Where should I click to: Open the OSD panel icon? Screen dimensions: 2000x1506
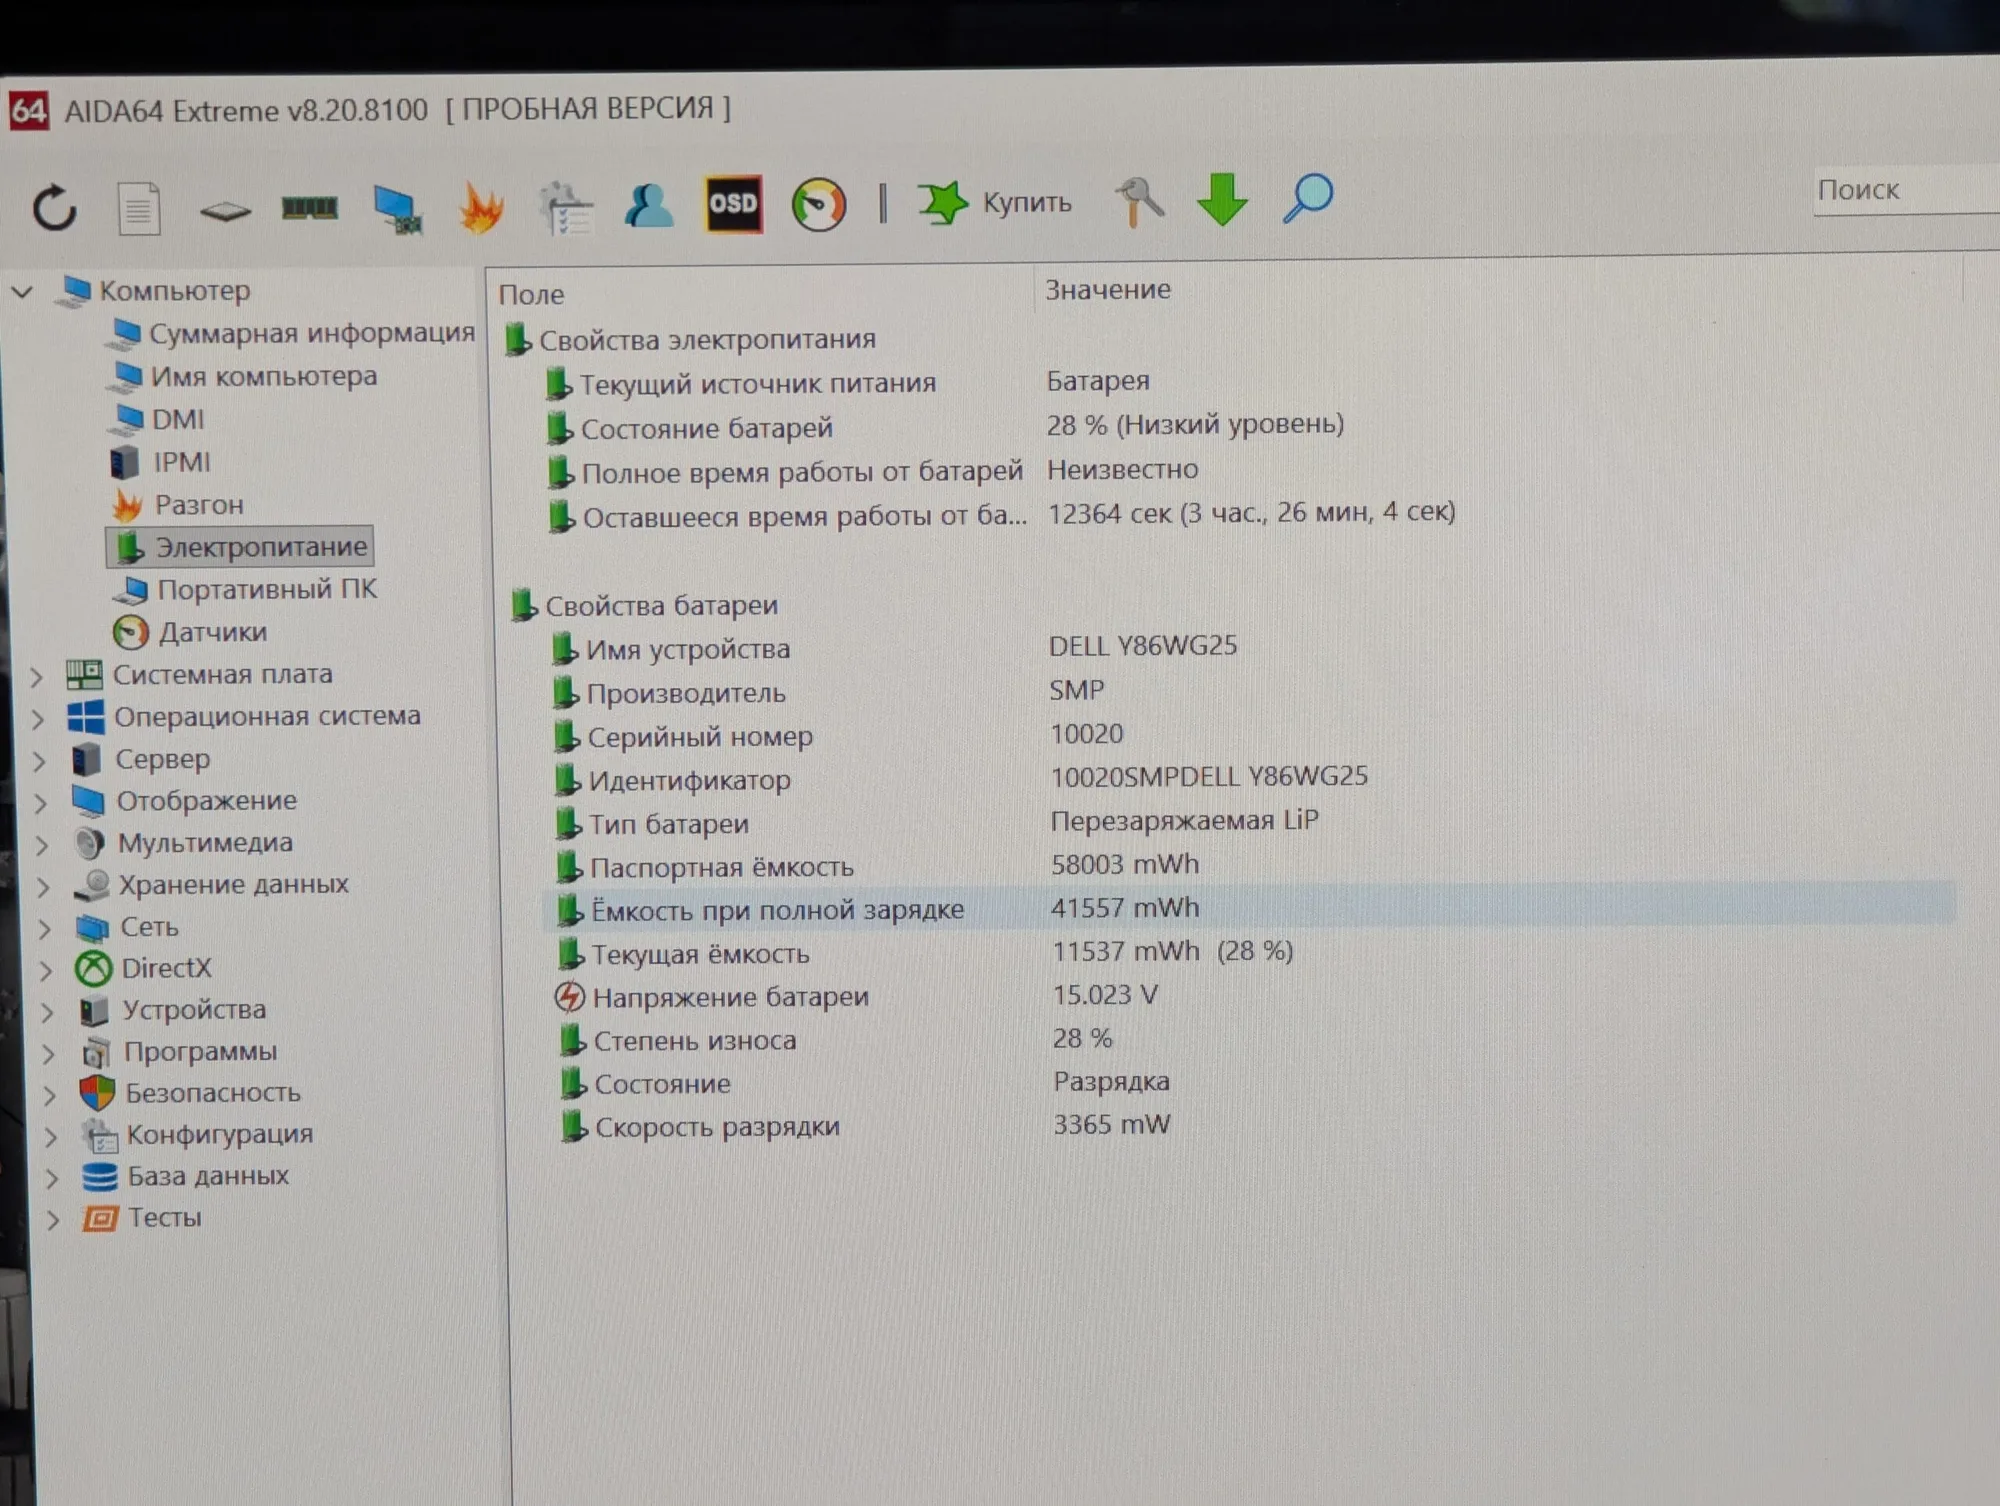pos(734,204)
